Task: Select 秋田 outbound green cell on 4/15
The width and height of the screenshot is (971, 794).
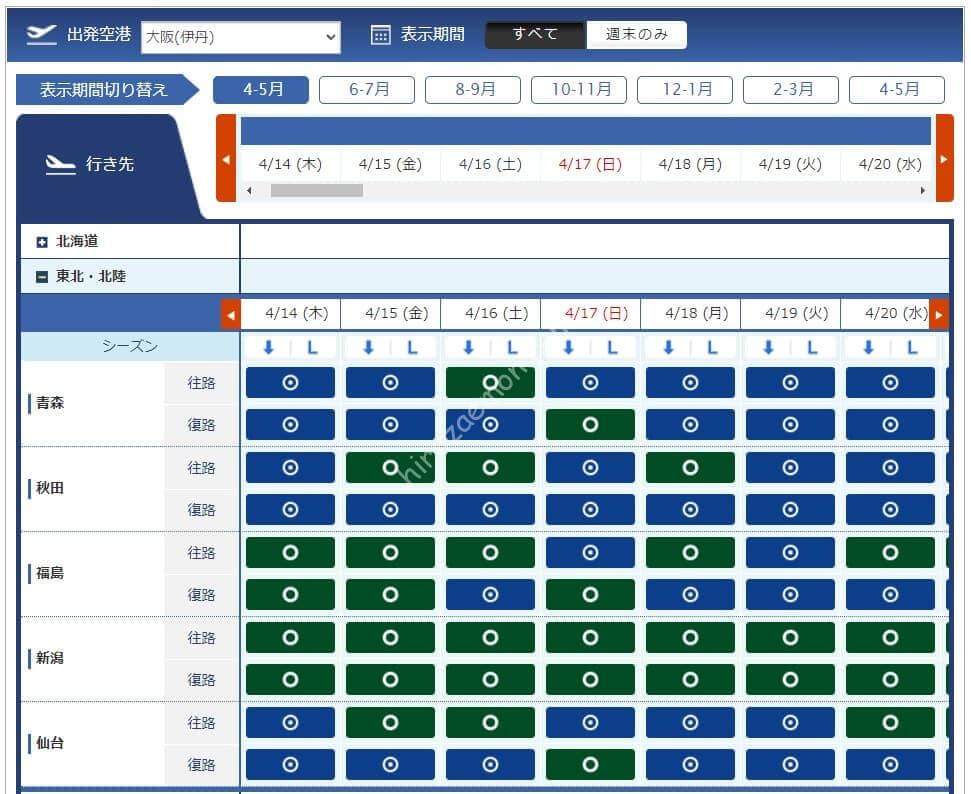Action: (x=390, y=467)
